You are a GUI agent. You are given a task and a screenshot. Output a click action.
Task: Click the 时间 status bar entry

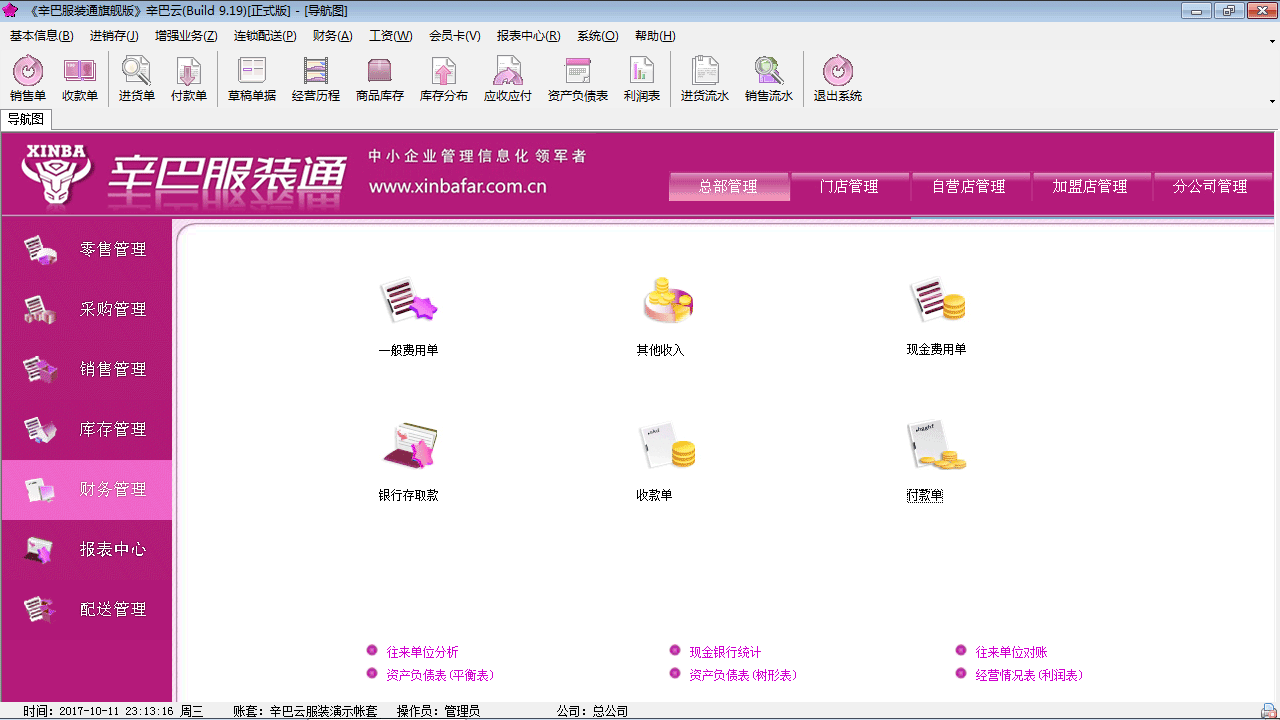click(x=113, y=711)
